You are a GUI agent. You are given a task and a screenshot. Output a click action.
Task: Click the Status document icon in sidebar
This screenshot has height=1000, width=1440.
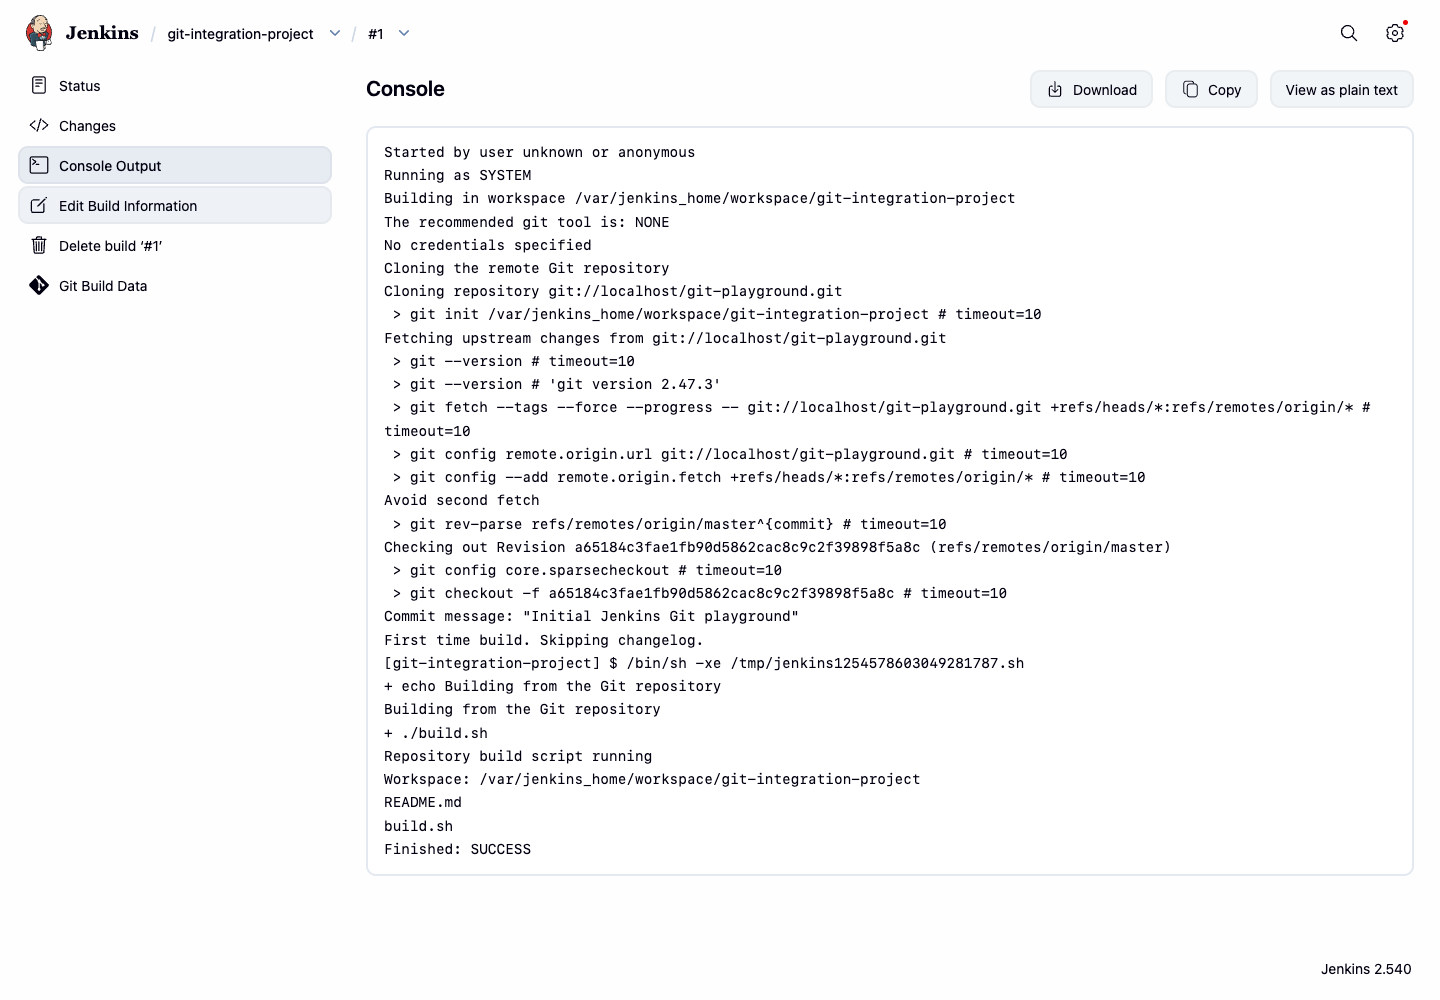click(x=39, y=85)
